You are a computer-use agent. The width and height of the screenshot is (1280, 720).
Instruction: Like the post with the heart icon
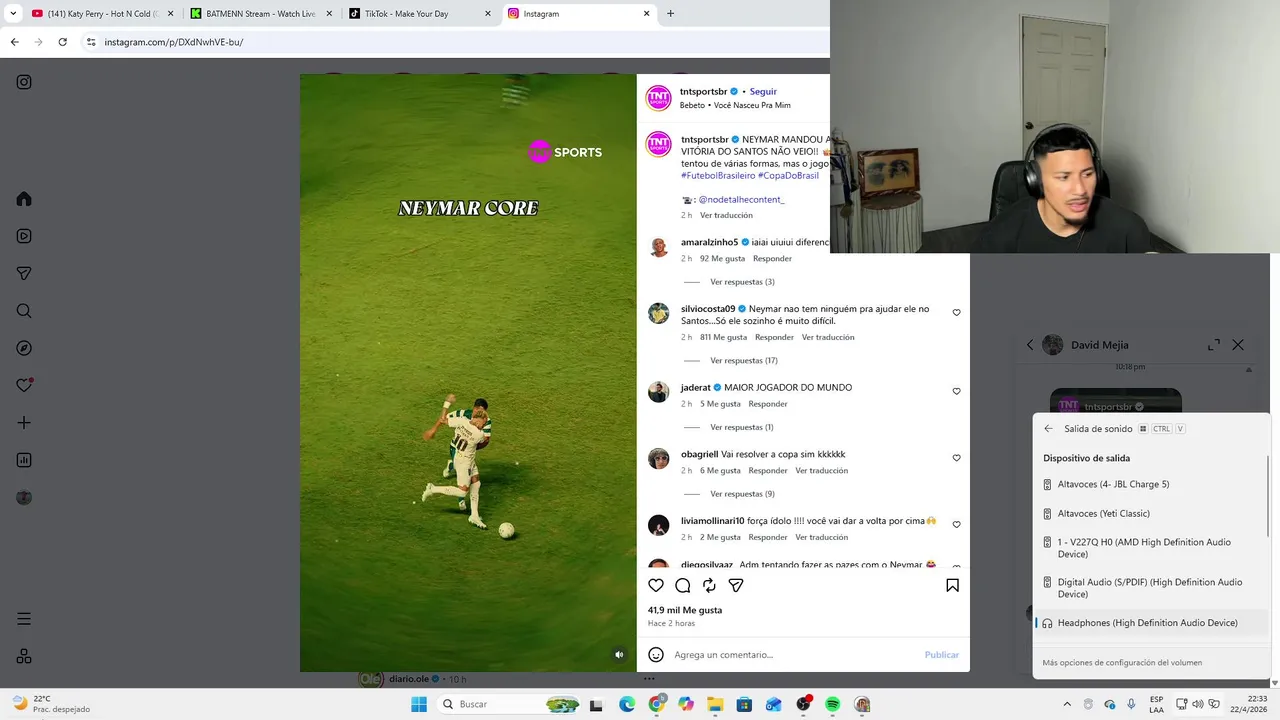point(656,585)
